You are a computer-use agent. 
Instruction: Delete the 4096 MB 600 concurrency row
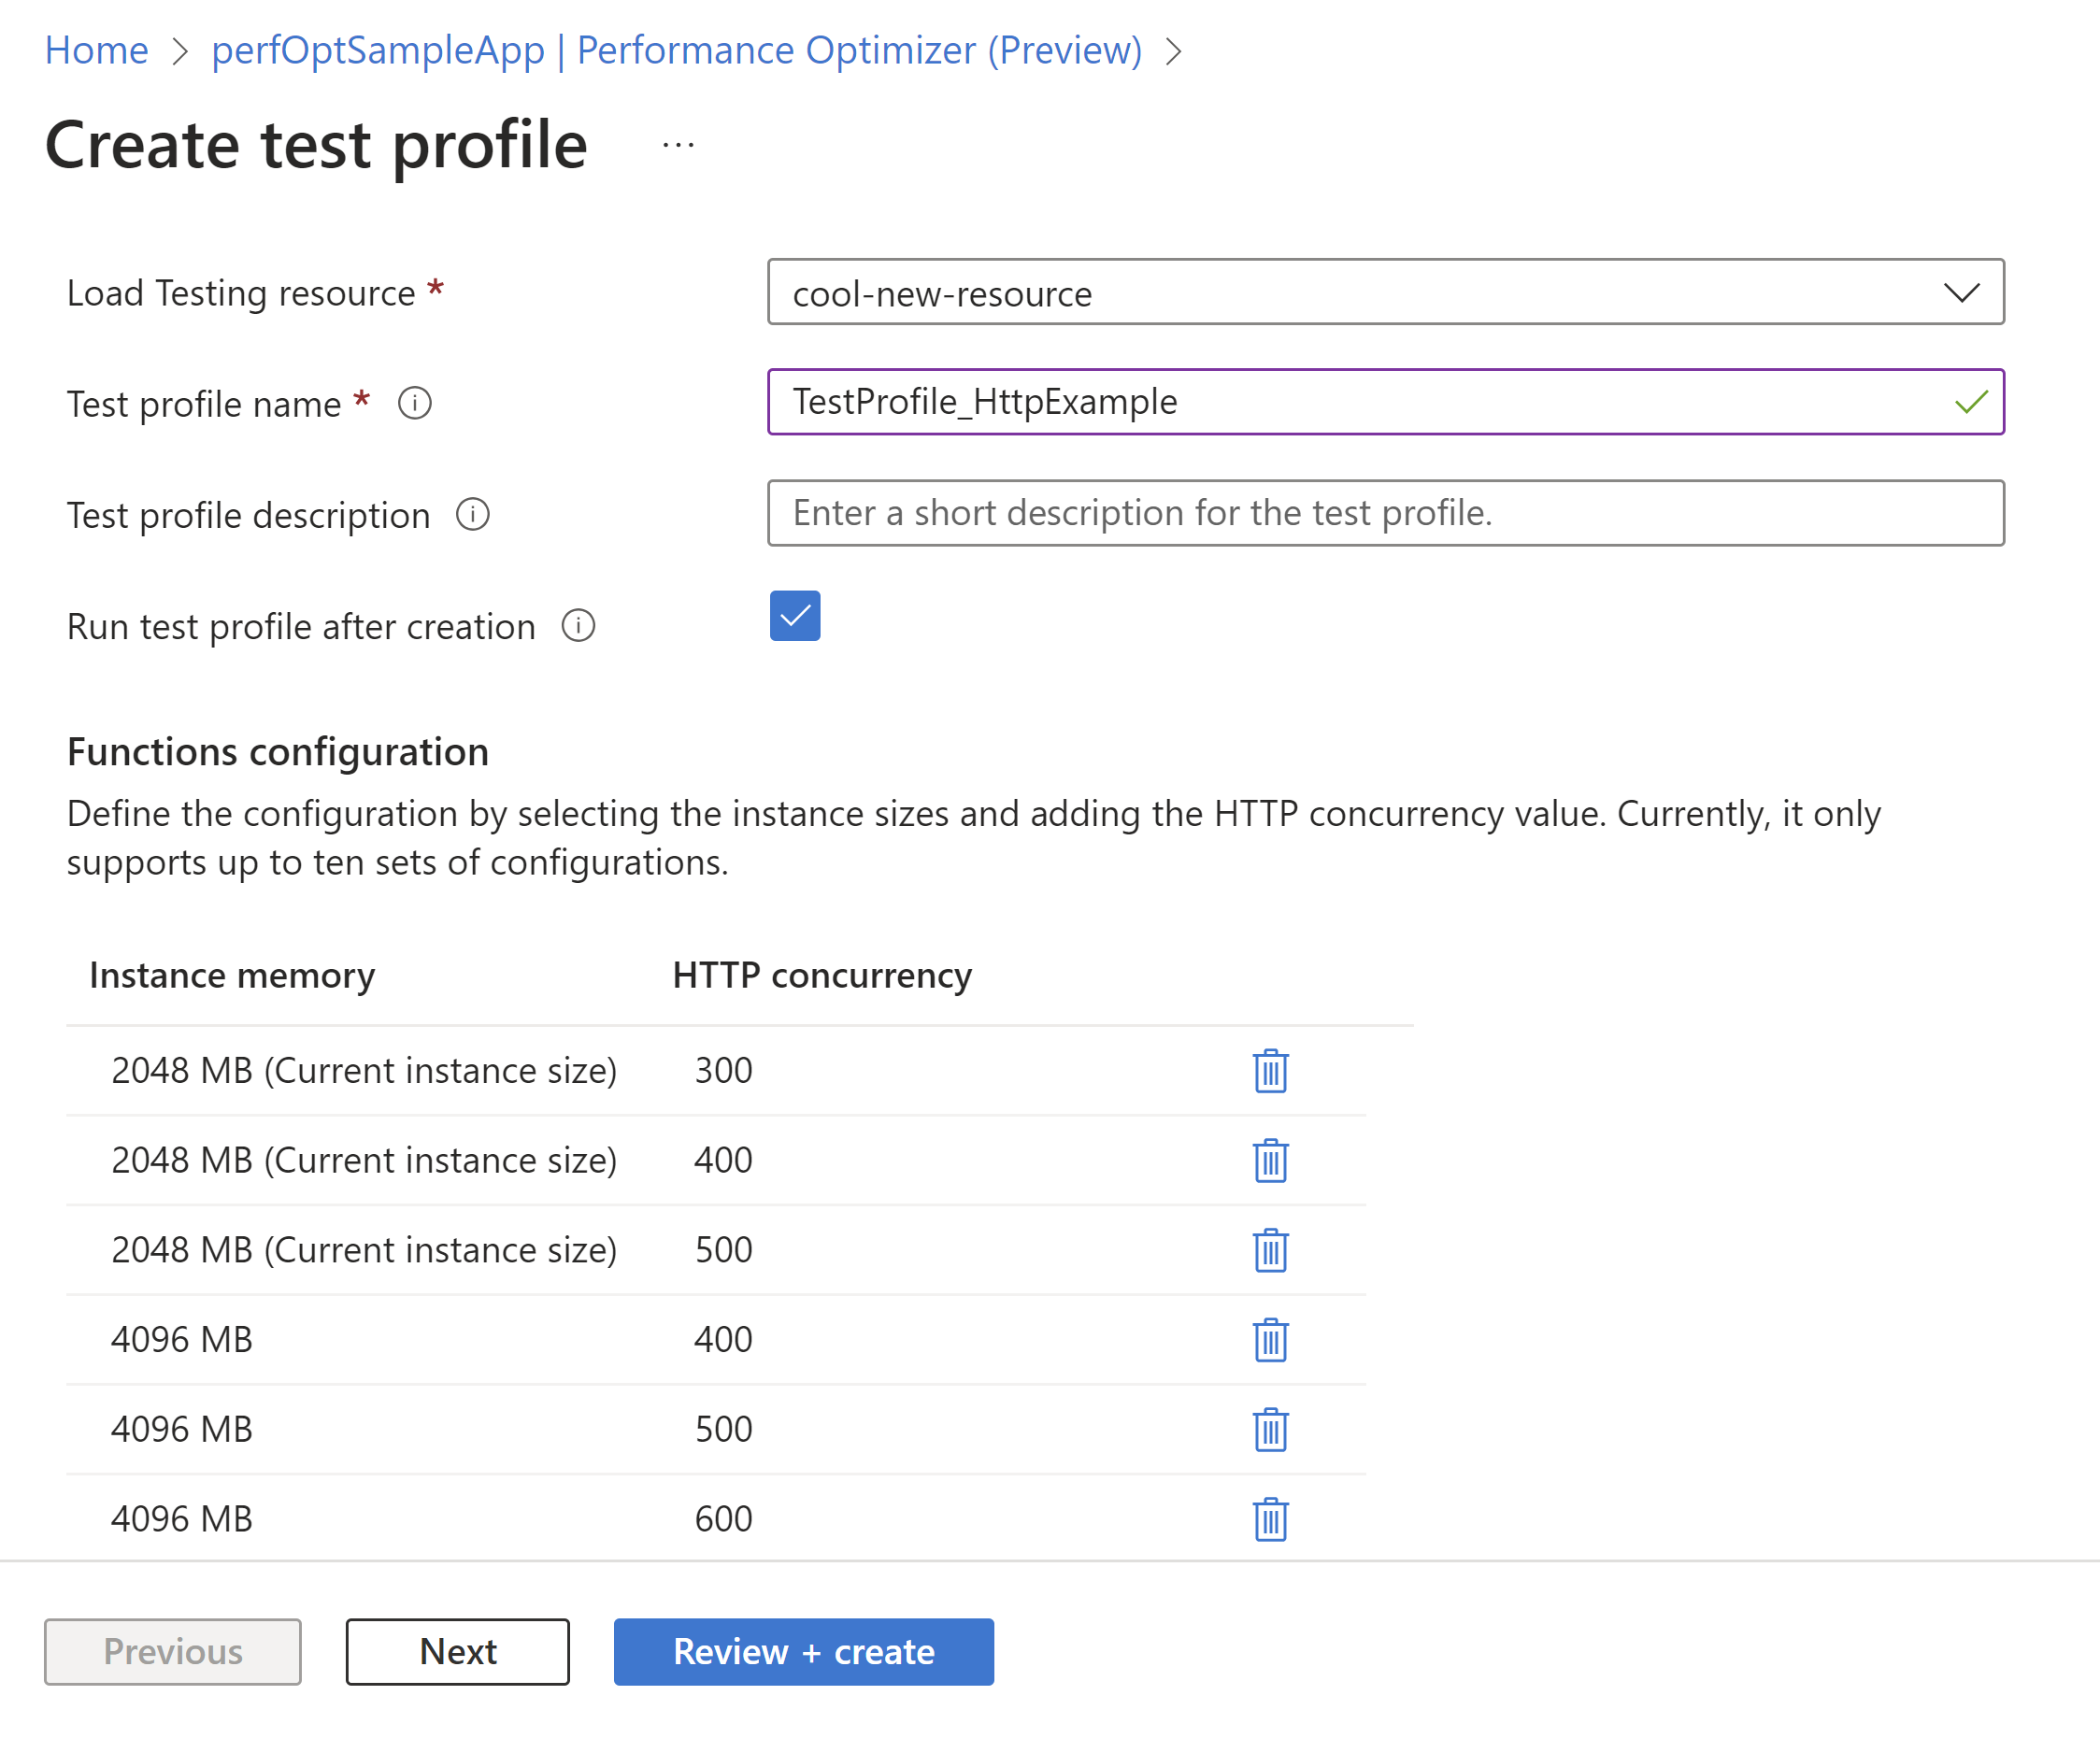click(1270, 1519)
